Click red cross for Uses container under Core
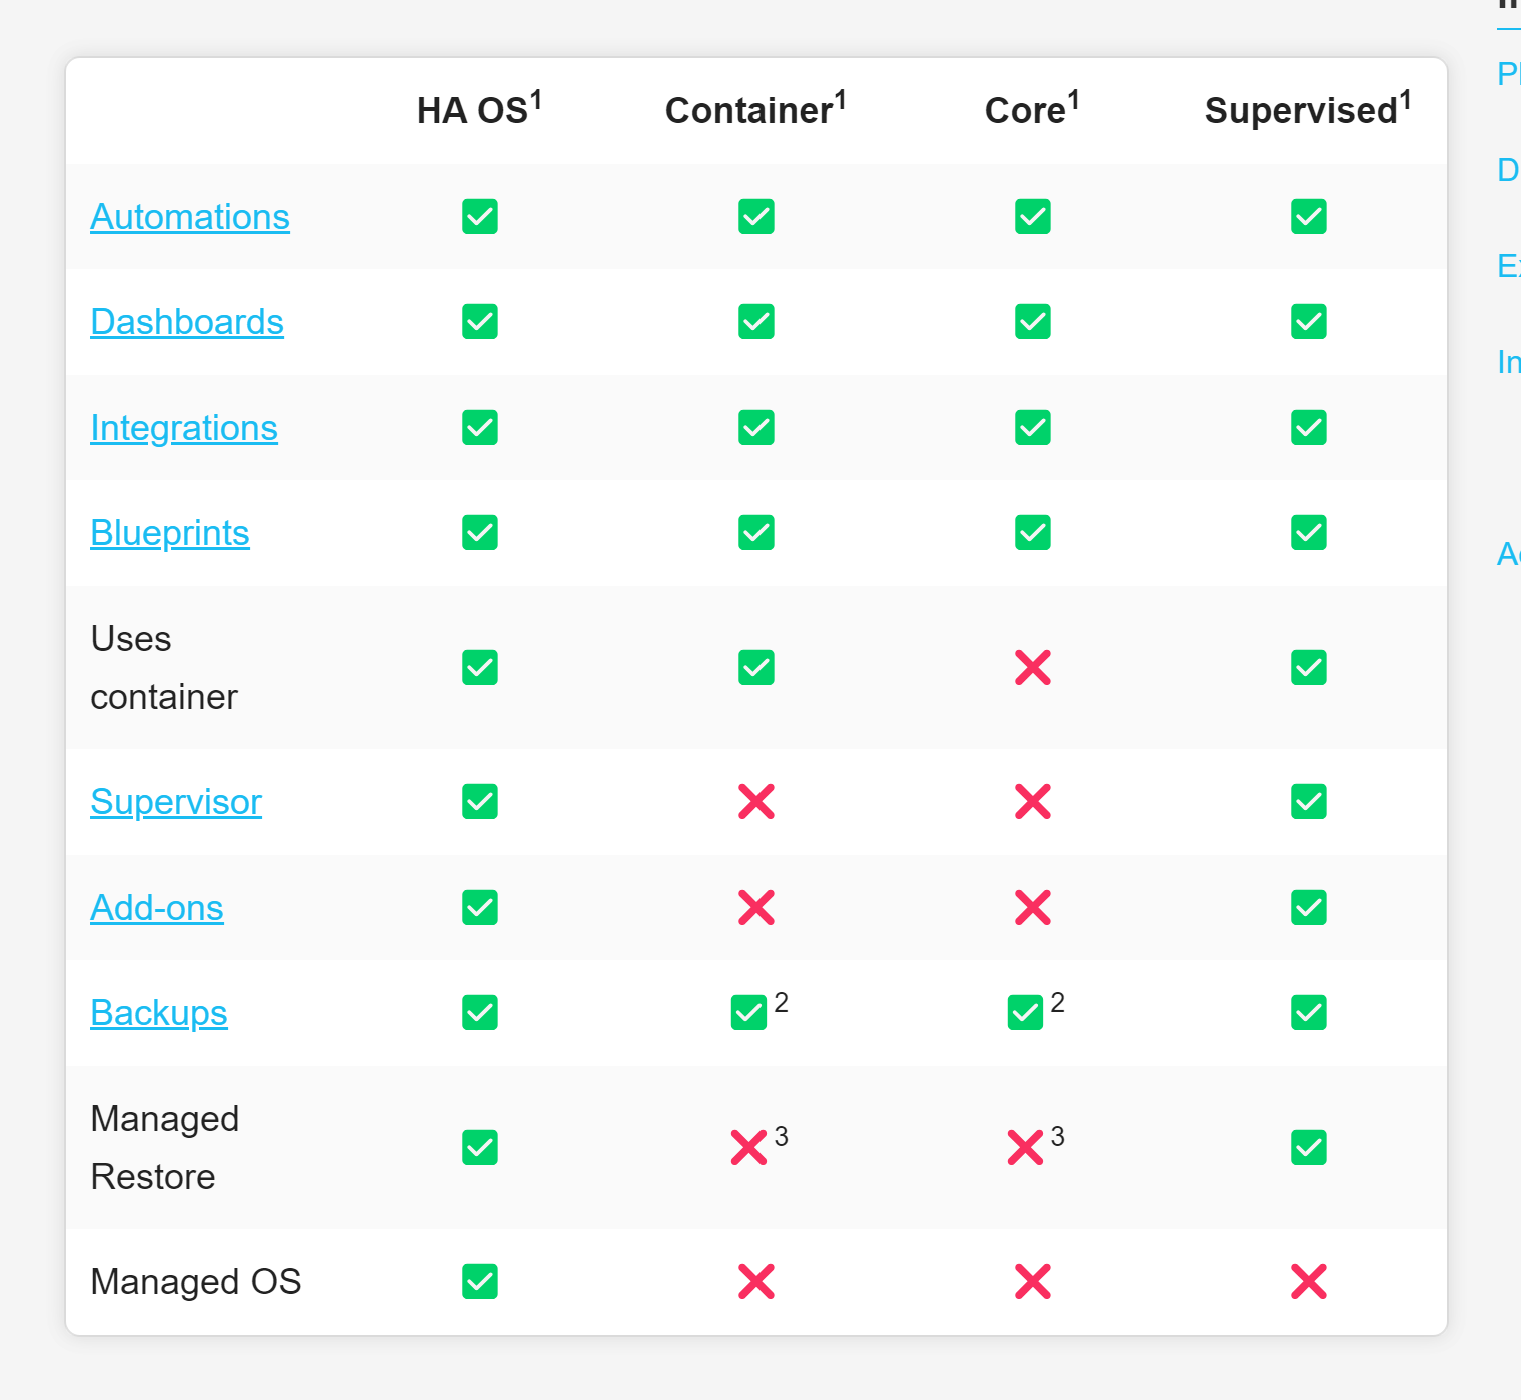This screenshot has height=1400, width=1522. 1033,668
